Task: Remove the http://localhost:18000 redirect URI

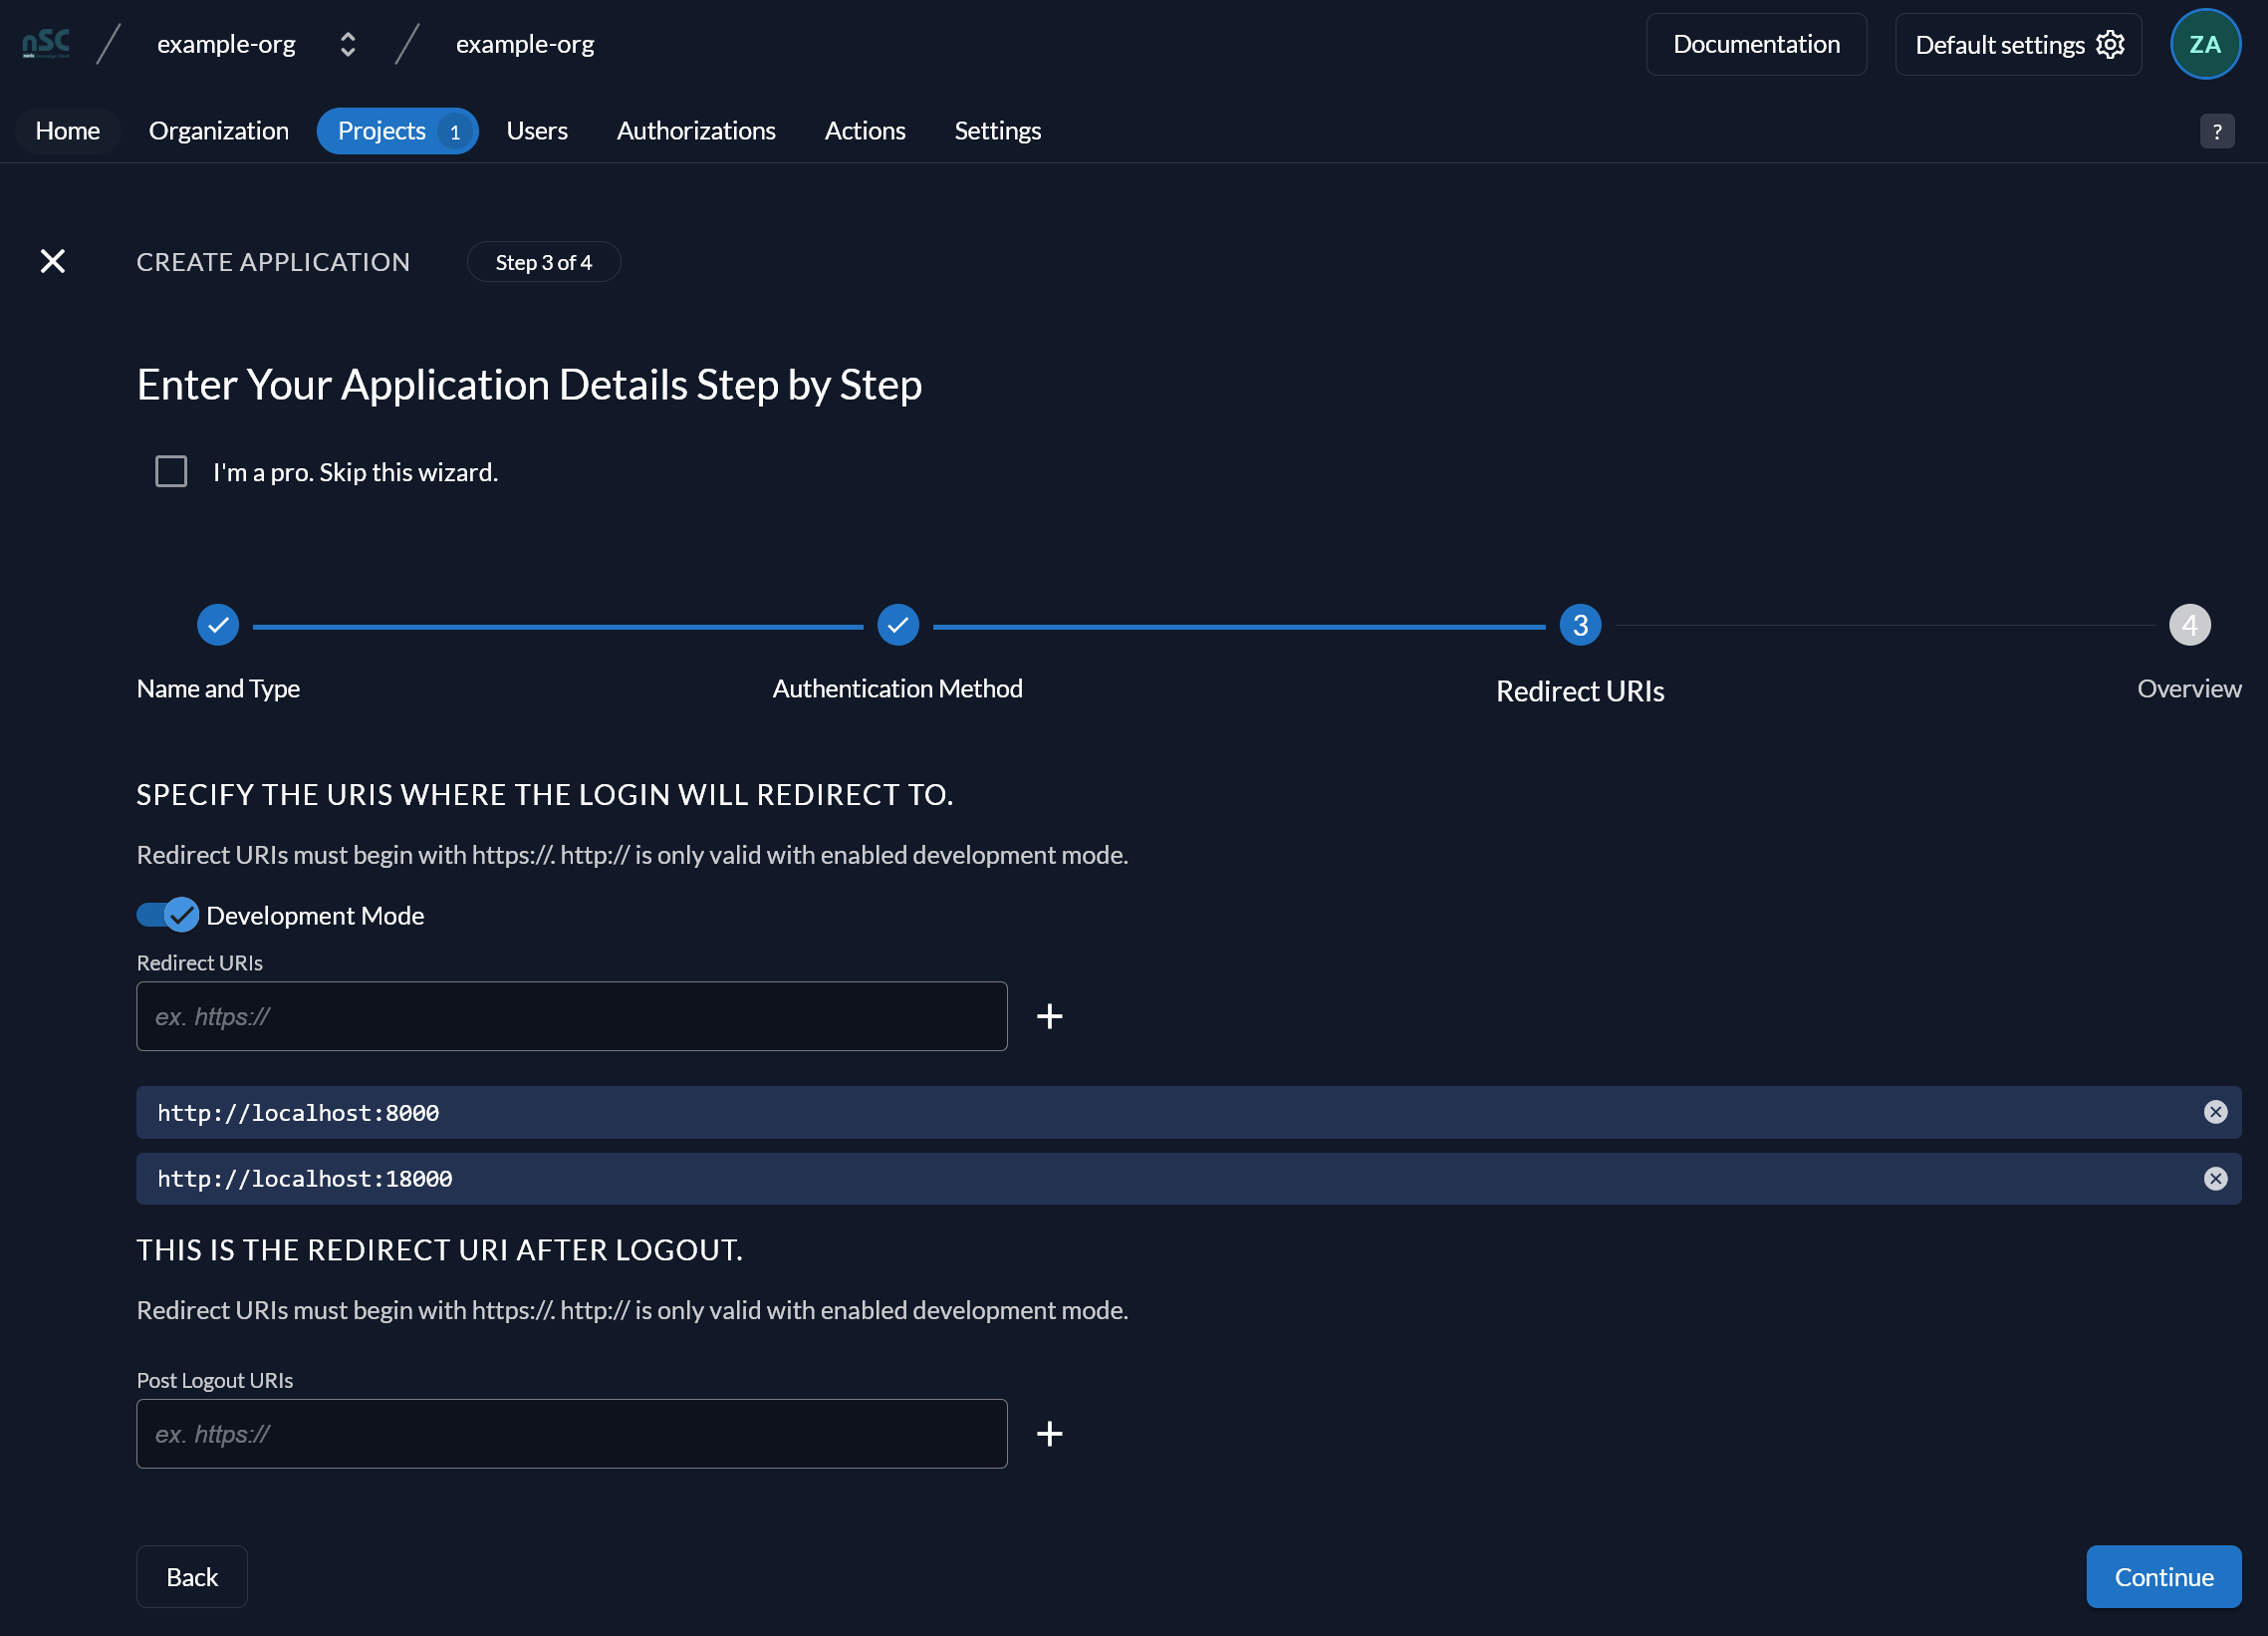Action: click(x=2215, y=1178)
